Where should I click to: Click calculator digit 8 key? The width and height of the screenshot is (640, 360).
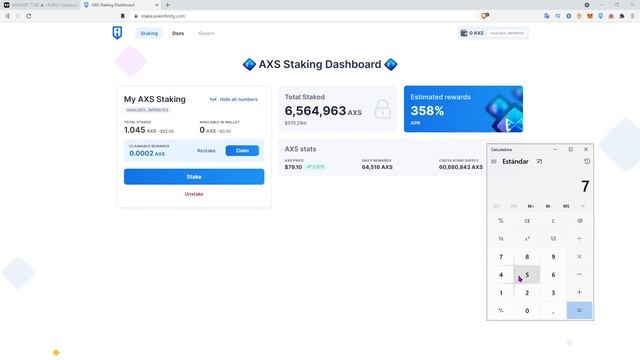527,257
